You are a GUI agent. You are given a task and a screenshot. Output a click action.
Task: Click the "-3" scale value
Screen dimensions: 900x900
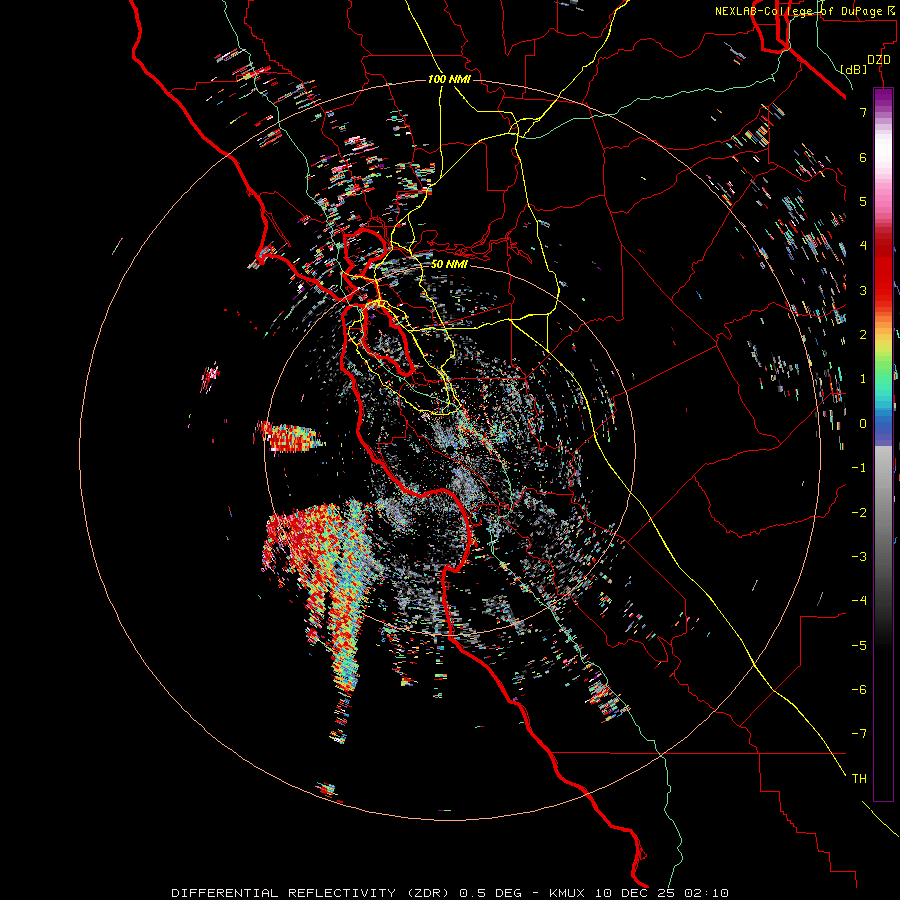tap(859, 557)
